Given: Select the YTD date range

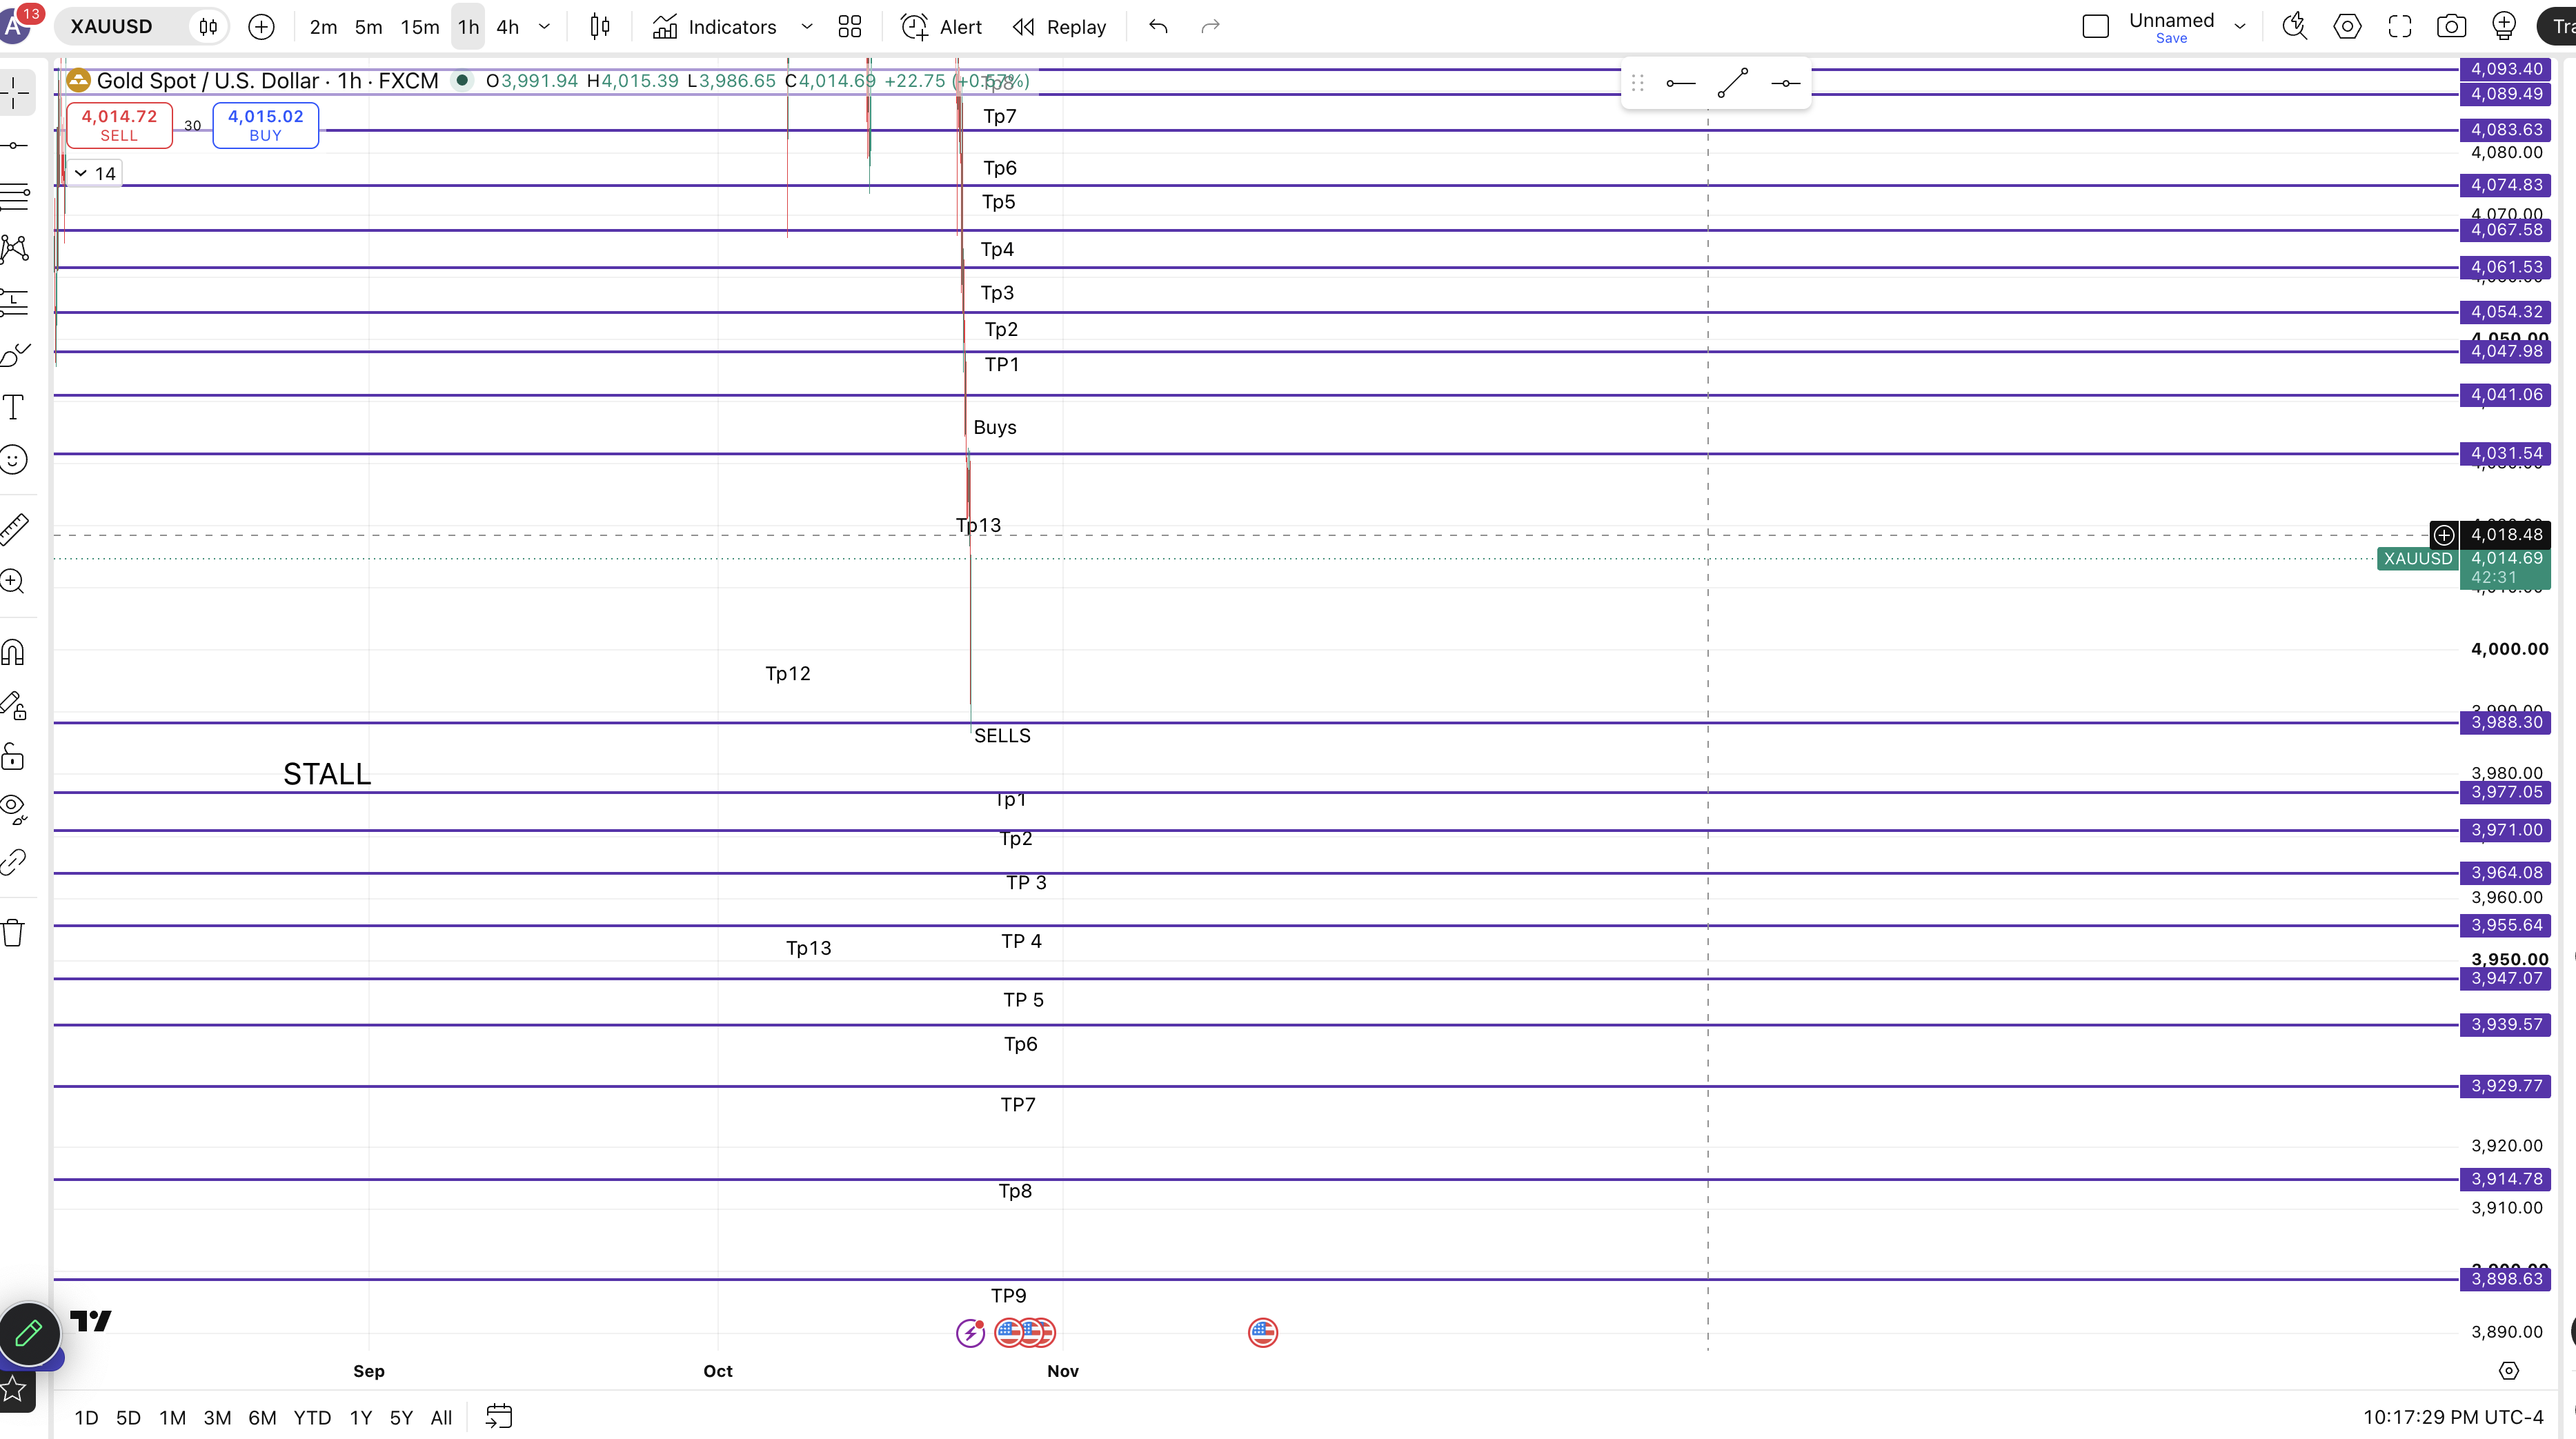Looking at the screenshot, I should tap(312, 1417).
